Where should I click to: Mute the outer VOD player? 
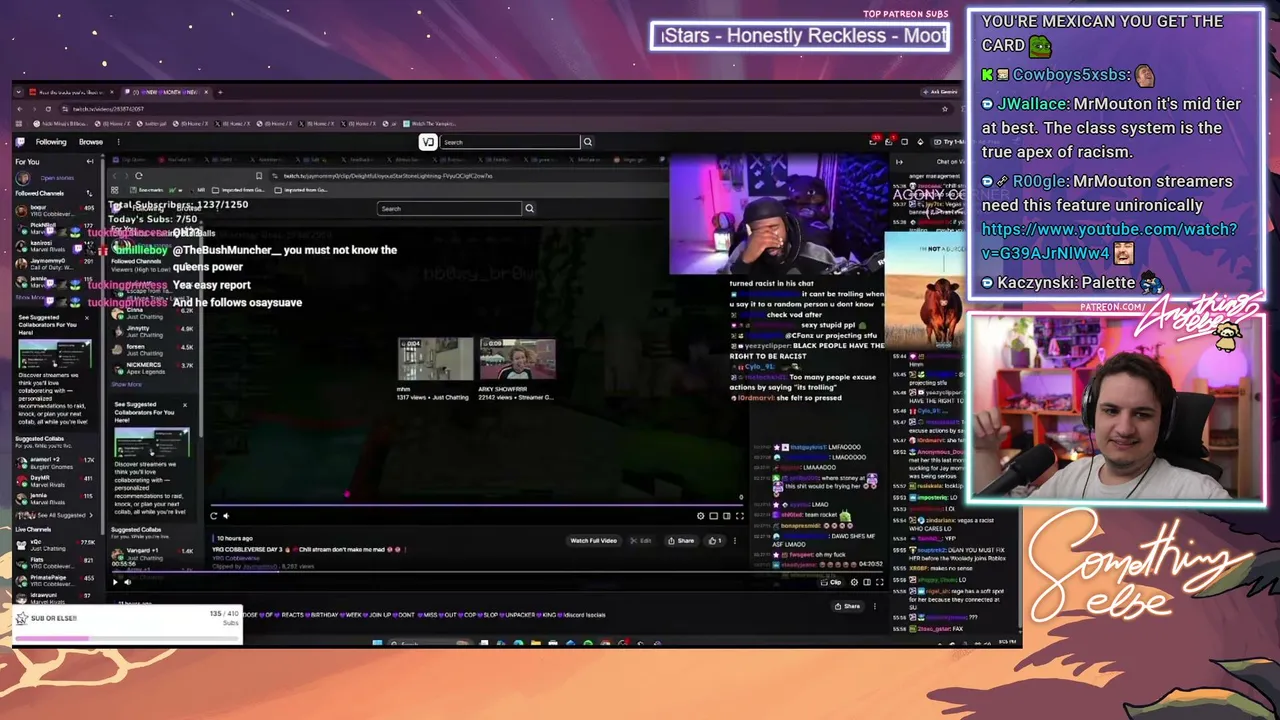[126, 582]
